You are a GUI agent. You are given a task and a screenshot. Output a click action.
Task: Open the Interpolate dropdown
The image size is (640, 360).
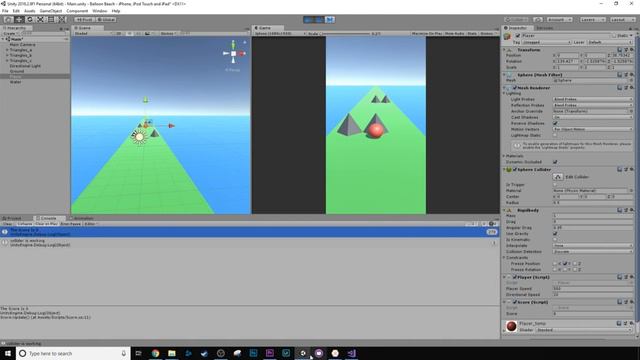593,246
